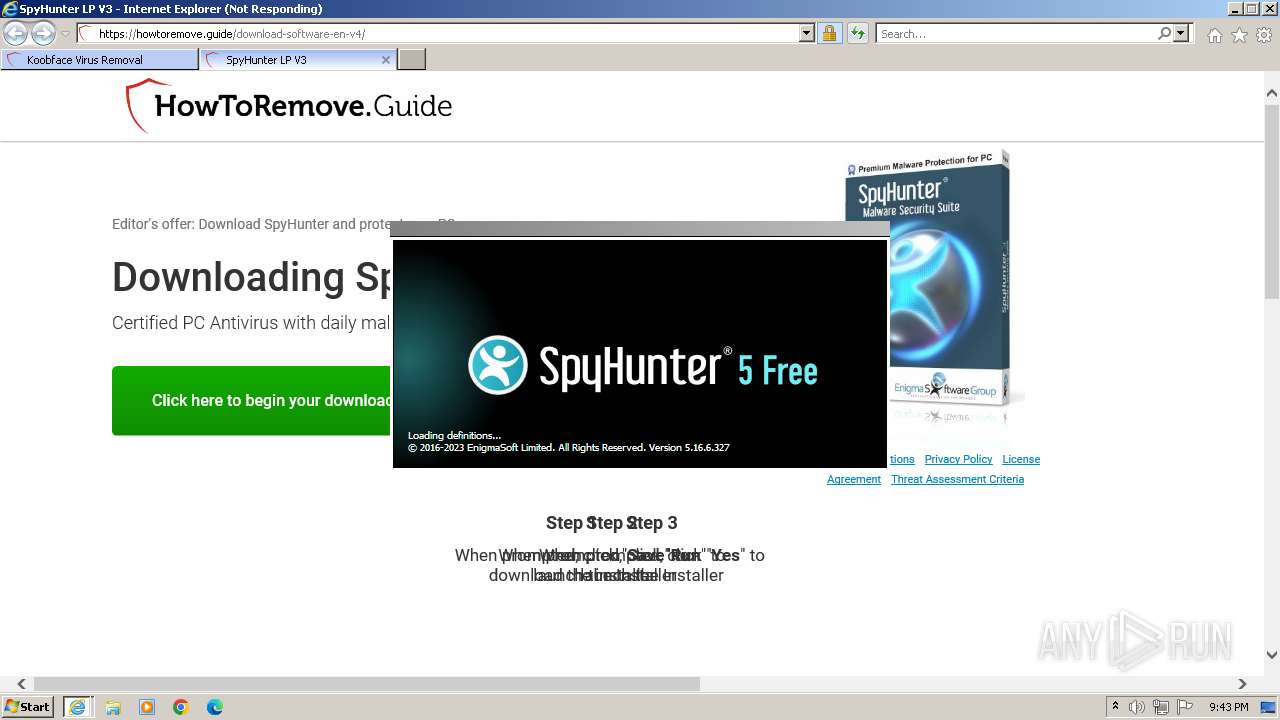Open the Privacy Policy link
Viewport: 1280px width, 720px height.
tap(958, 459)
